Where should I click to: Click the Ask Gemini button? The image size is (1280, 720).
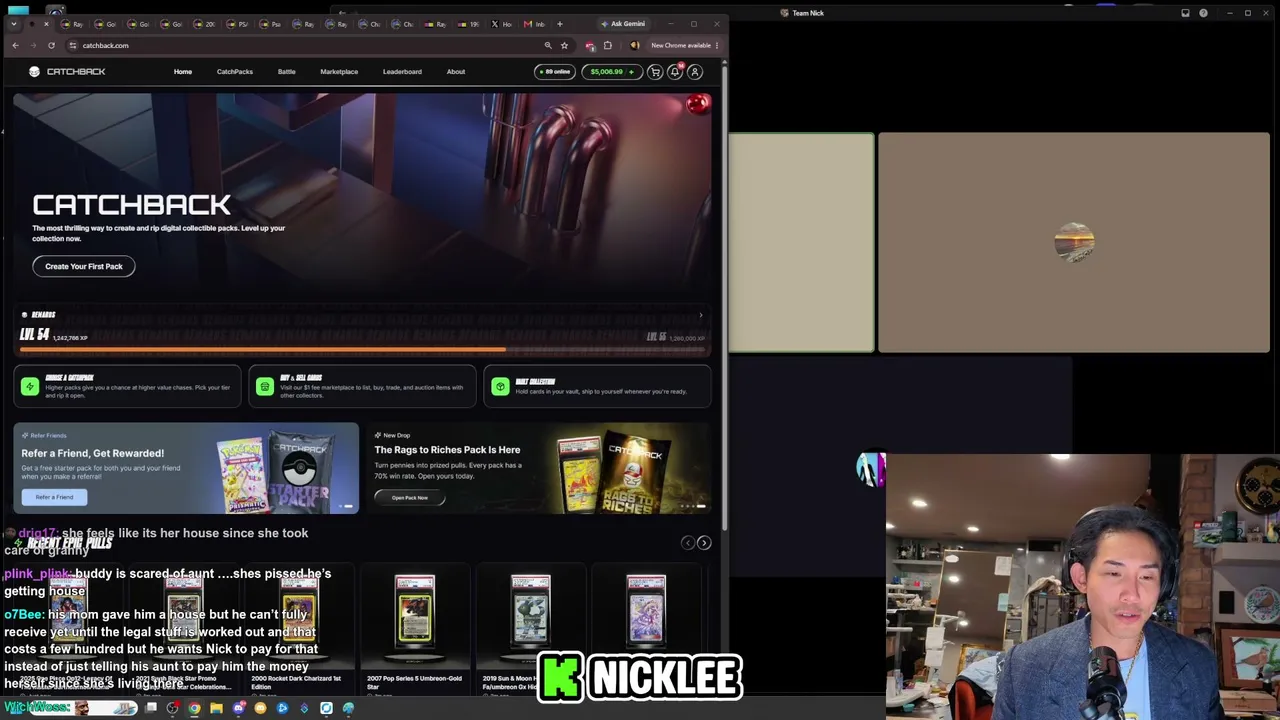click(x=623, y=24)
